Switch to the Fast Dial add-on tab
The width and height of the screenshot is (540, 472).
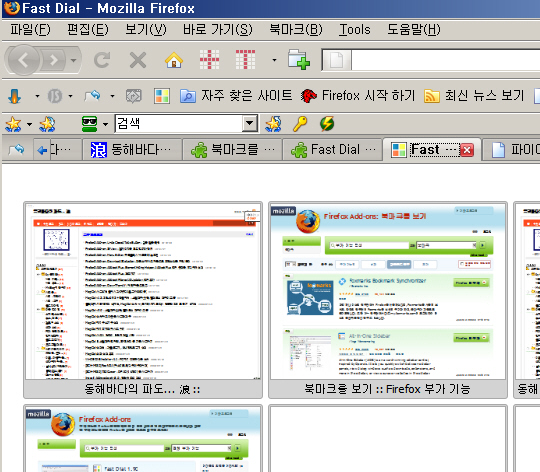pyautogui.click(x=332, y=150)
